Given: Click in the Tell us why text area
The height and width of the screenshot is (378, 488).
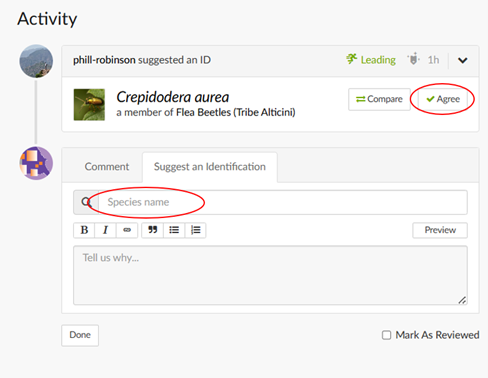Looking at the screenshot, I should point(270,275).
